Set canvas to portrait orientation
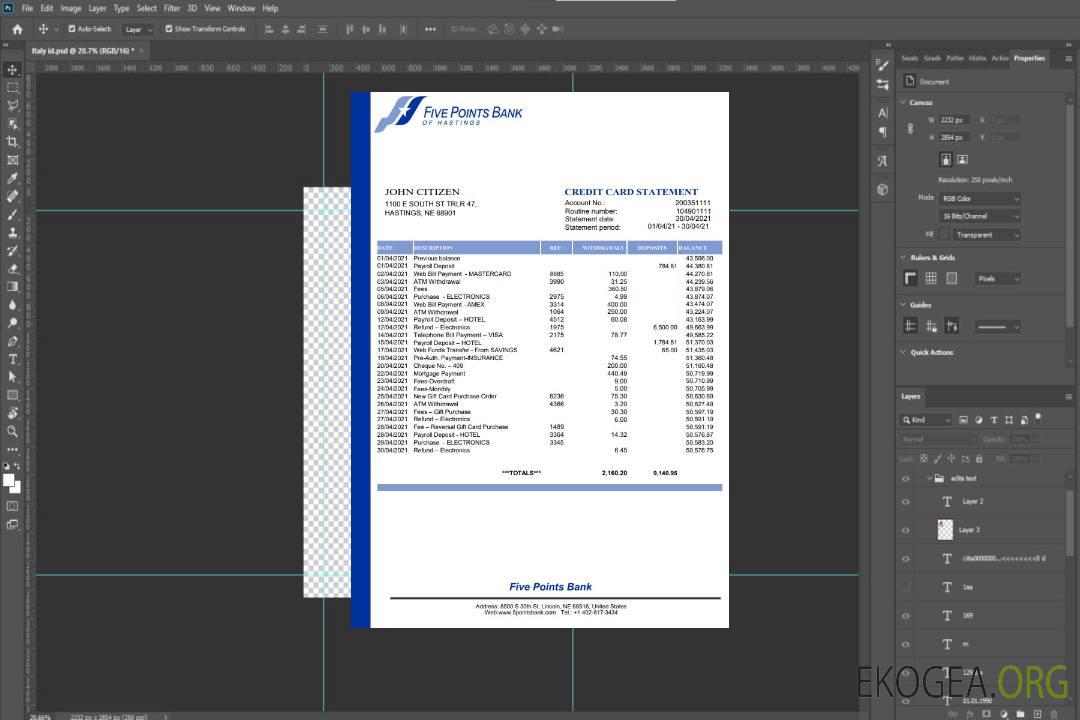The width and height of the screenshot is (1080, 720). coord(946,160)
